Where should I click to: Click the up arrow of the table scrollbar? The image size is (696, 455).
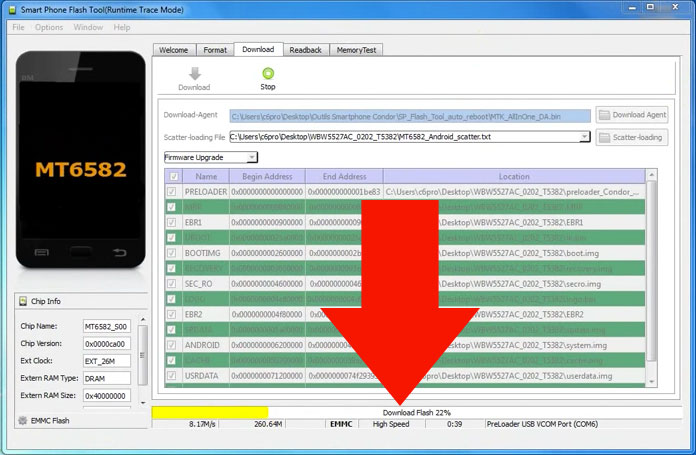[x=651, y=175]
